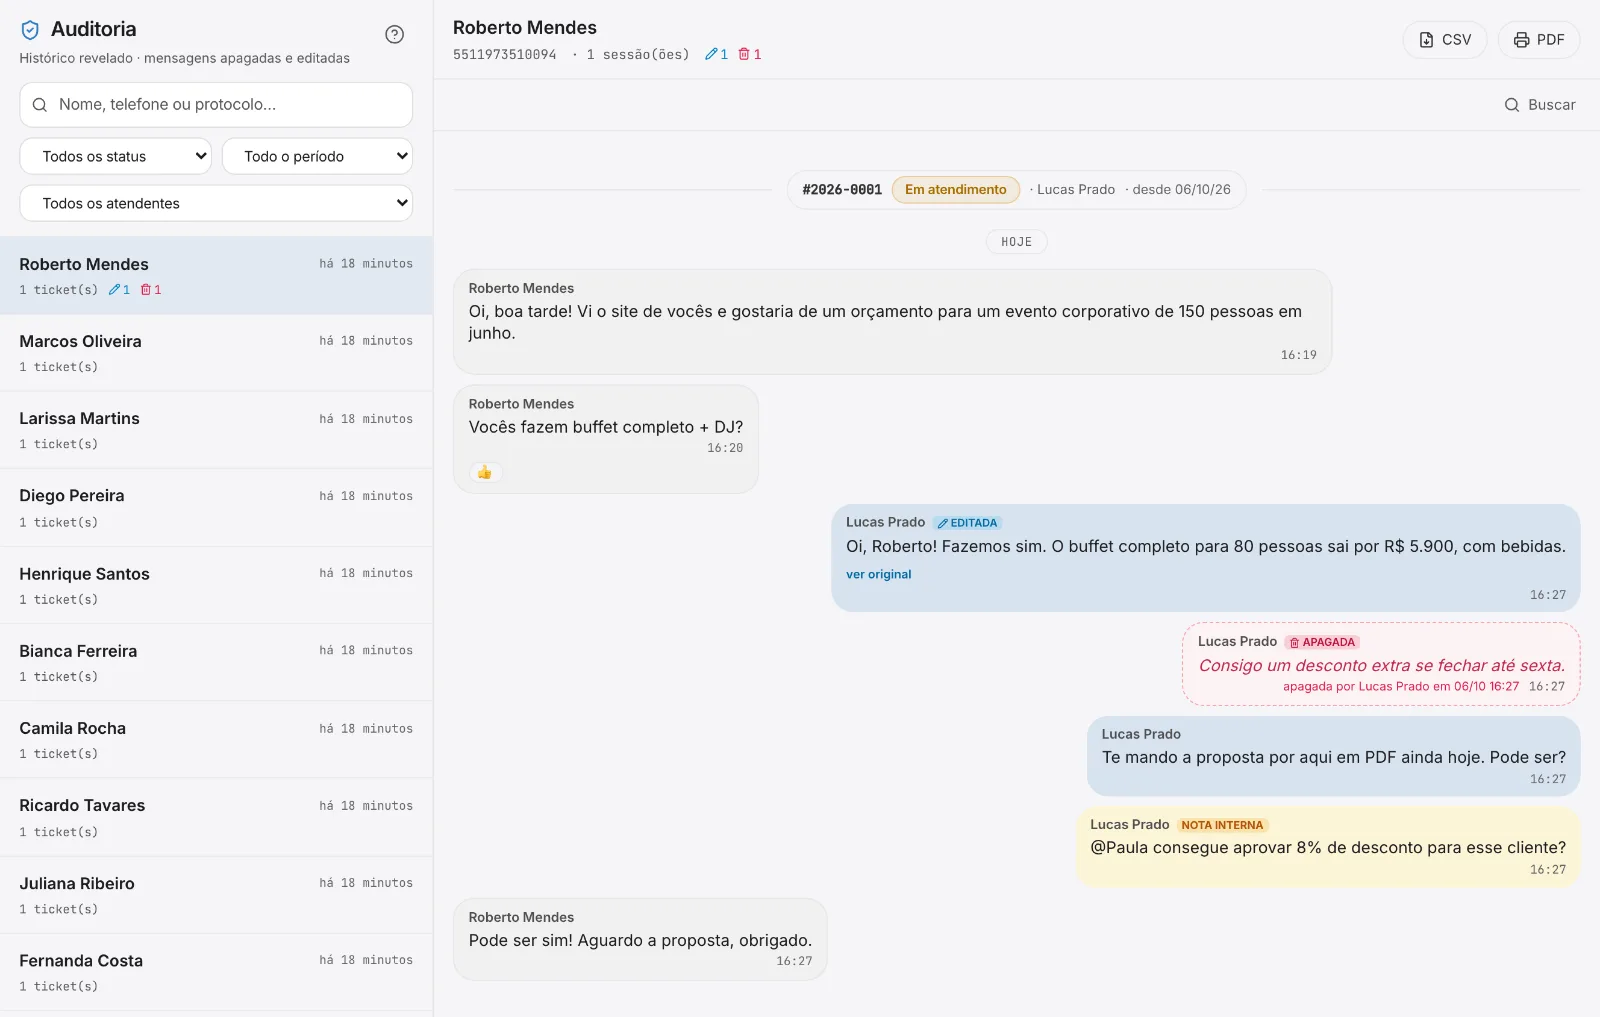Open Fernanda Costa conversation
Screen dimensions: 1600x1017
[x=216, y=972]
